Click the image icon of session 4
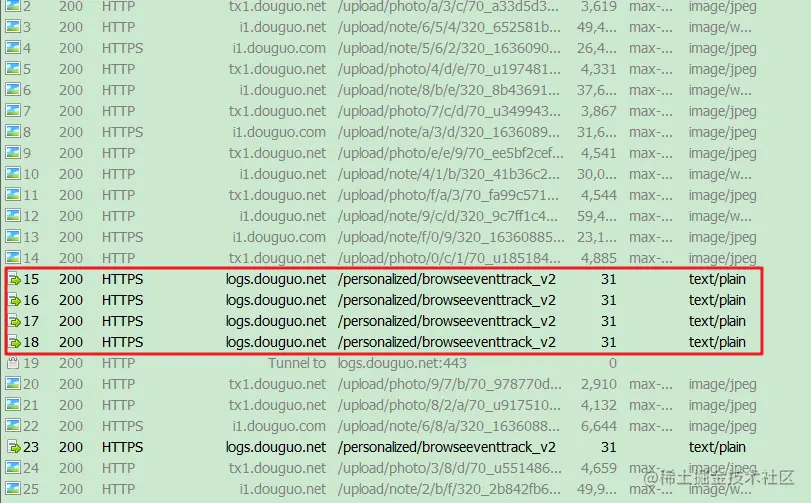The image size is (811, 503). pyautogui.click(x=13, y=48)
